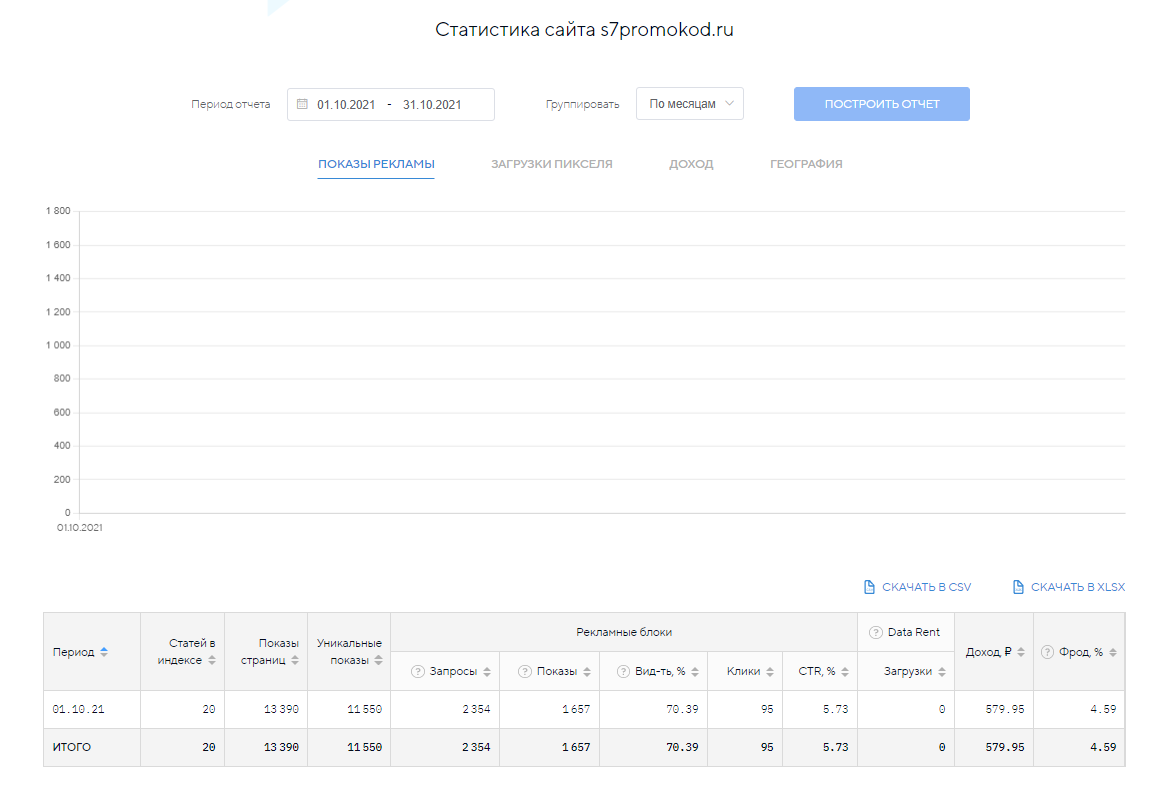Image resolution: width=1170 pixels, height=789 pixels.
Task: Open help icon next to Data Rent
Action: pyautogui.click(x=876, y=632)
